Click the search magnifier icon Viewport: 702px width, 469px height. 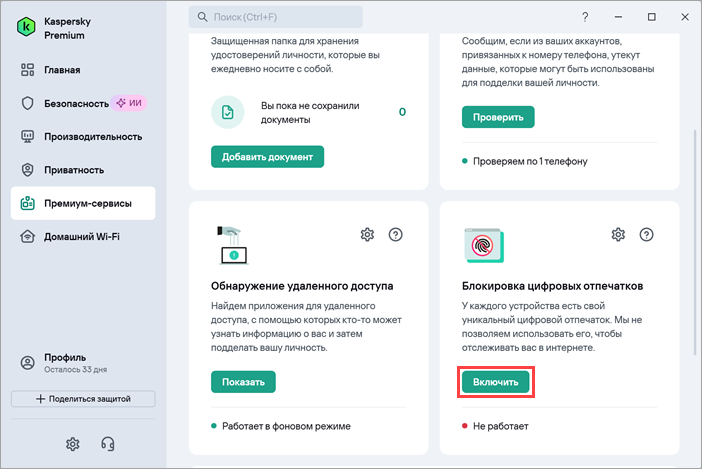pyautogui.click(x=202, y=17)
